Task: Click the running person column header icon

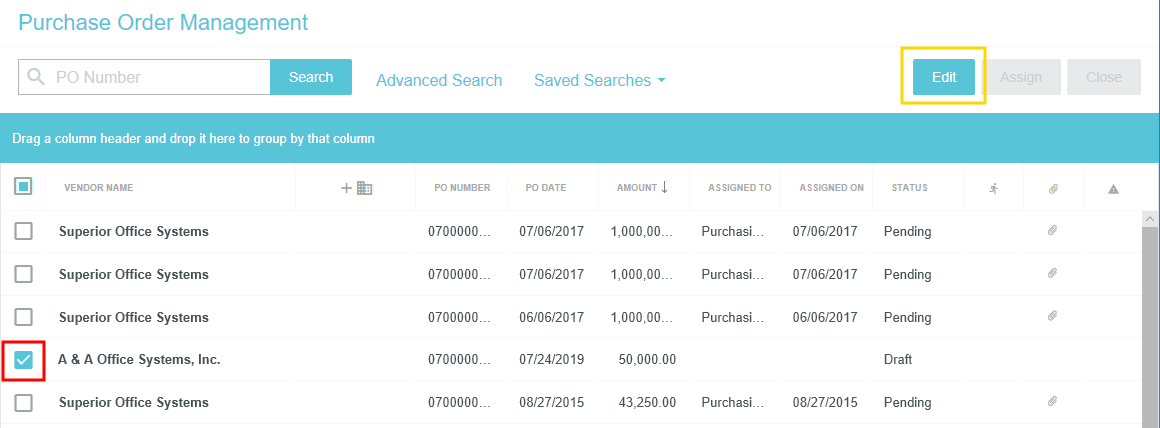Action: 992,188
